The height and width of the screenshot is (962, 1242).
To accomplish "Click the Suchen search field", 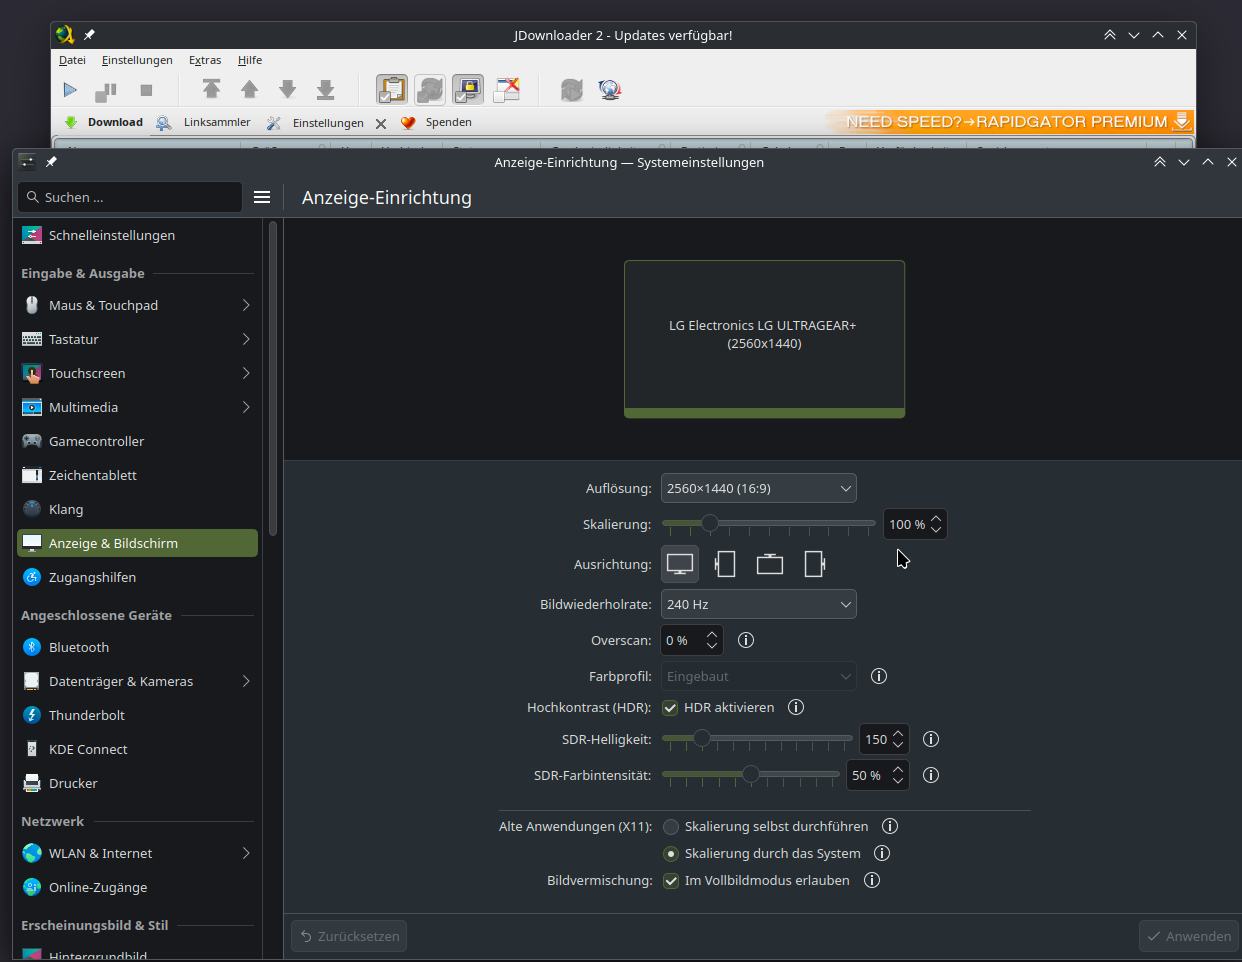I will pos(129,197).
